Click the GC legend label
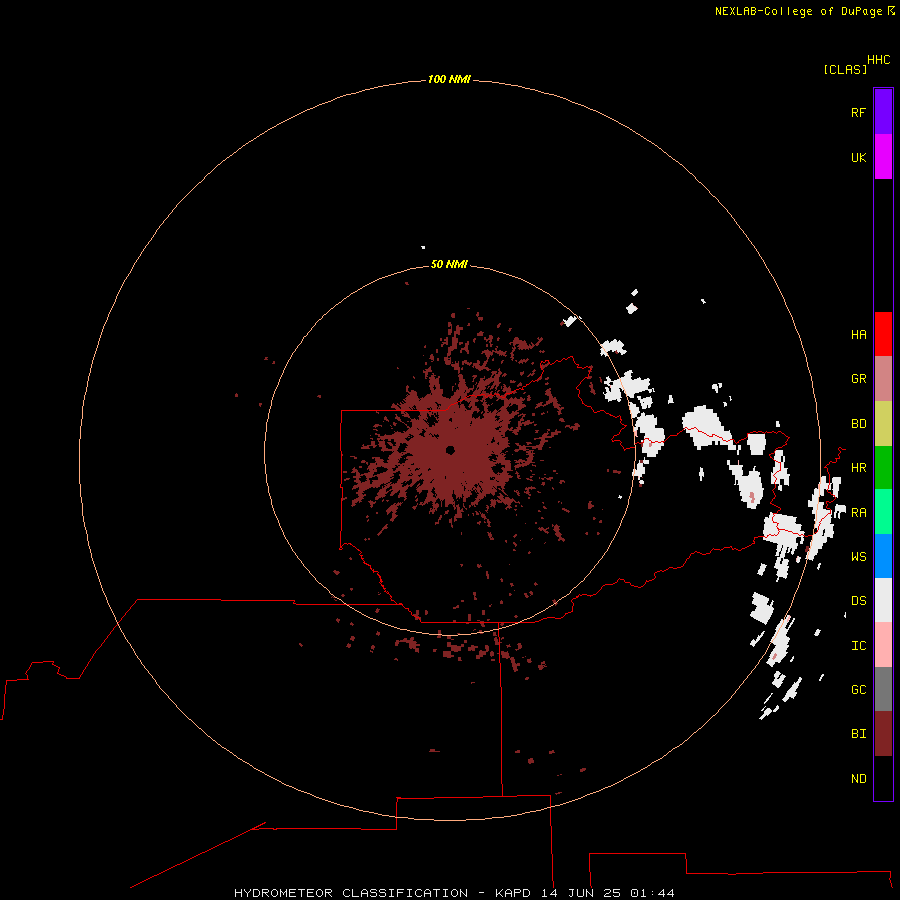900x900 pixels. coord(858,690)
